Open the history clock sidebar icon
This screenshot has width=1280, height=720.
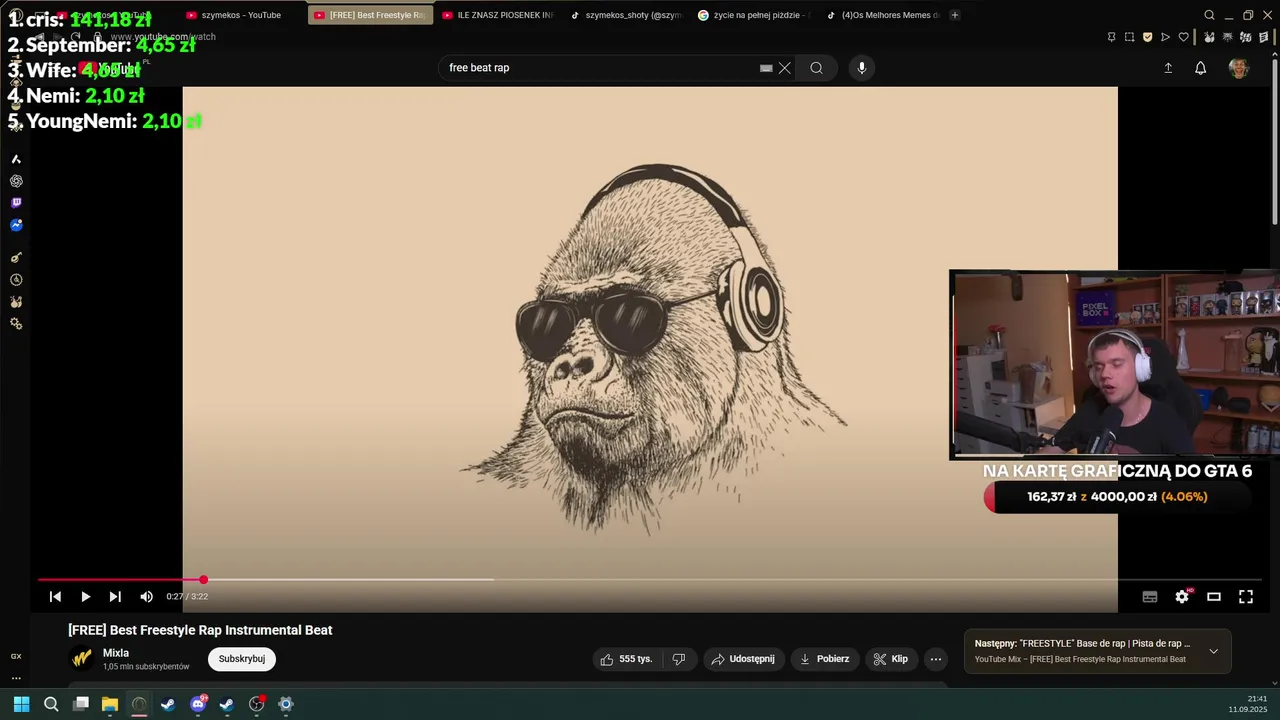(x=16, y=280)
